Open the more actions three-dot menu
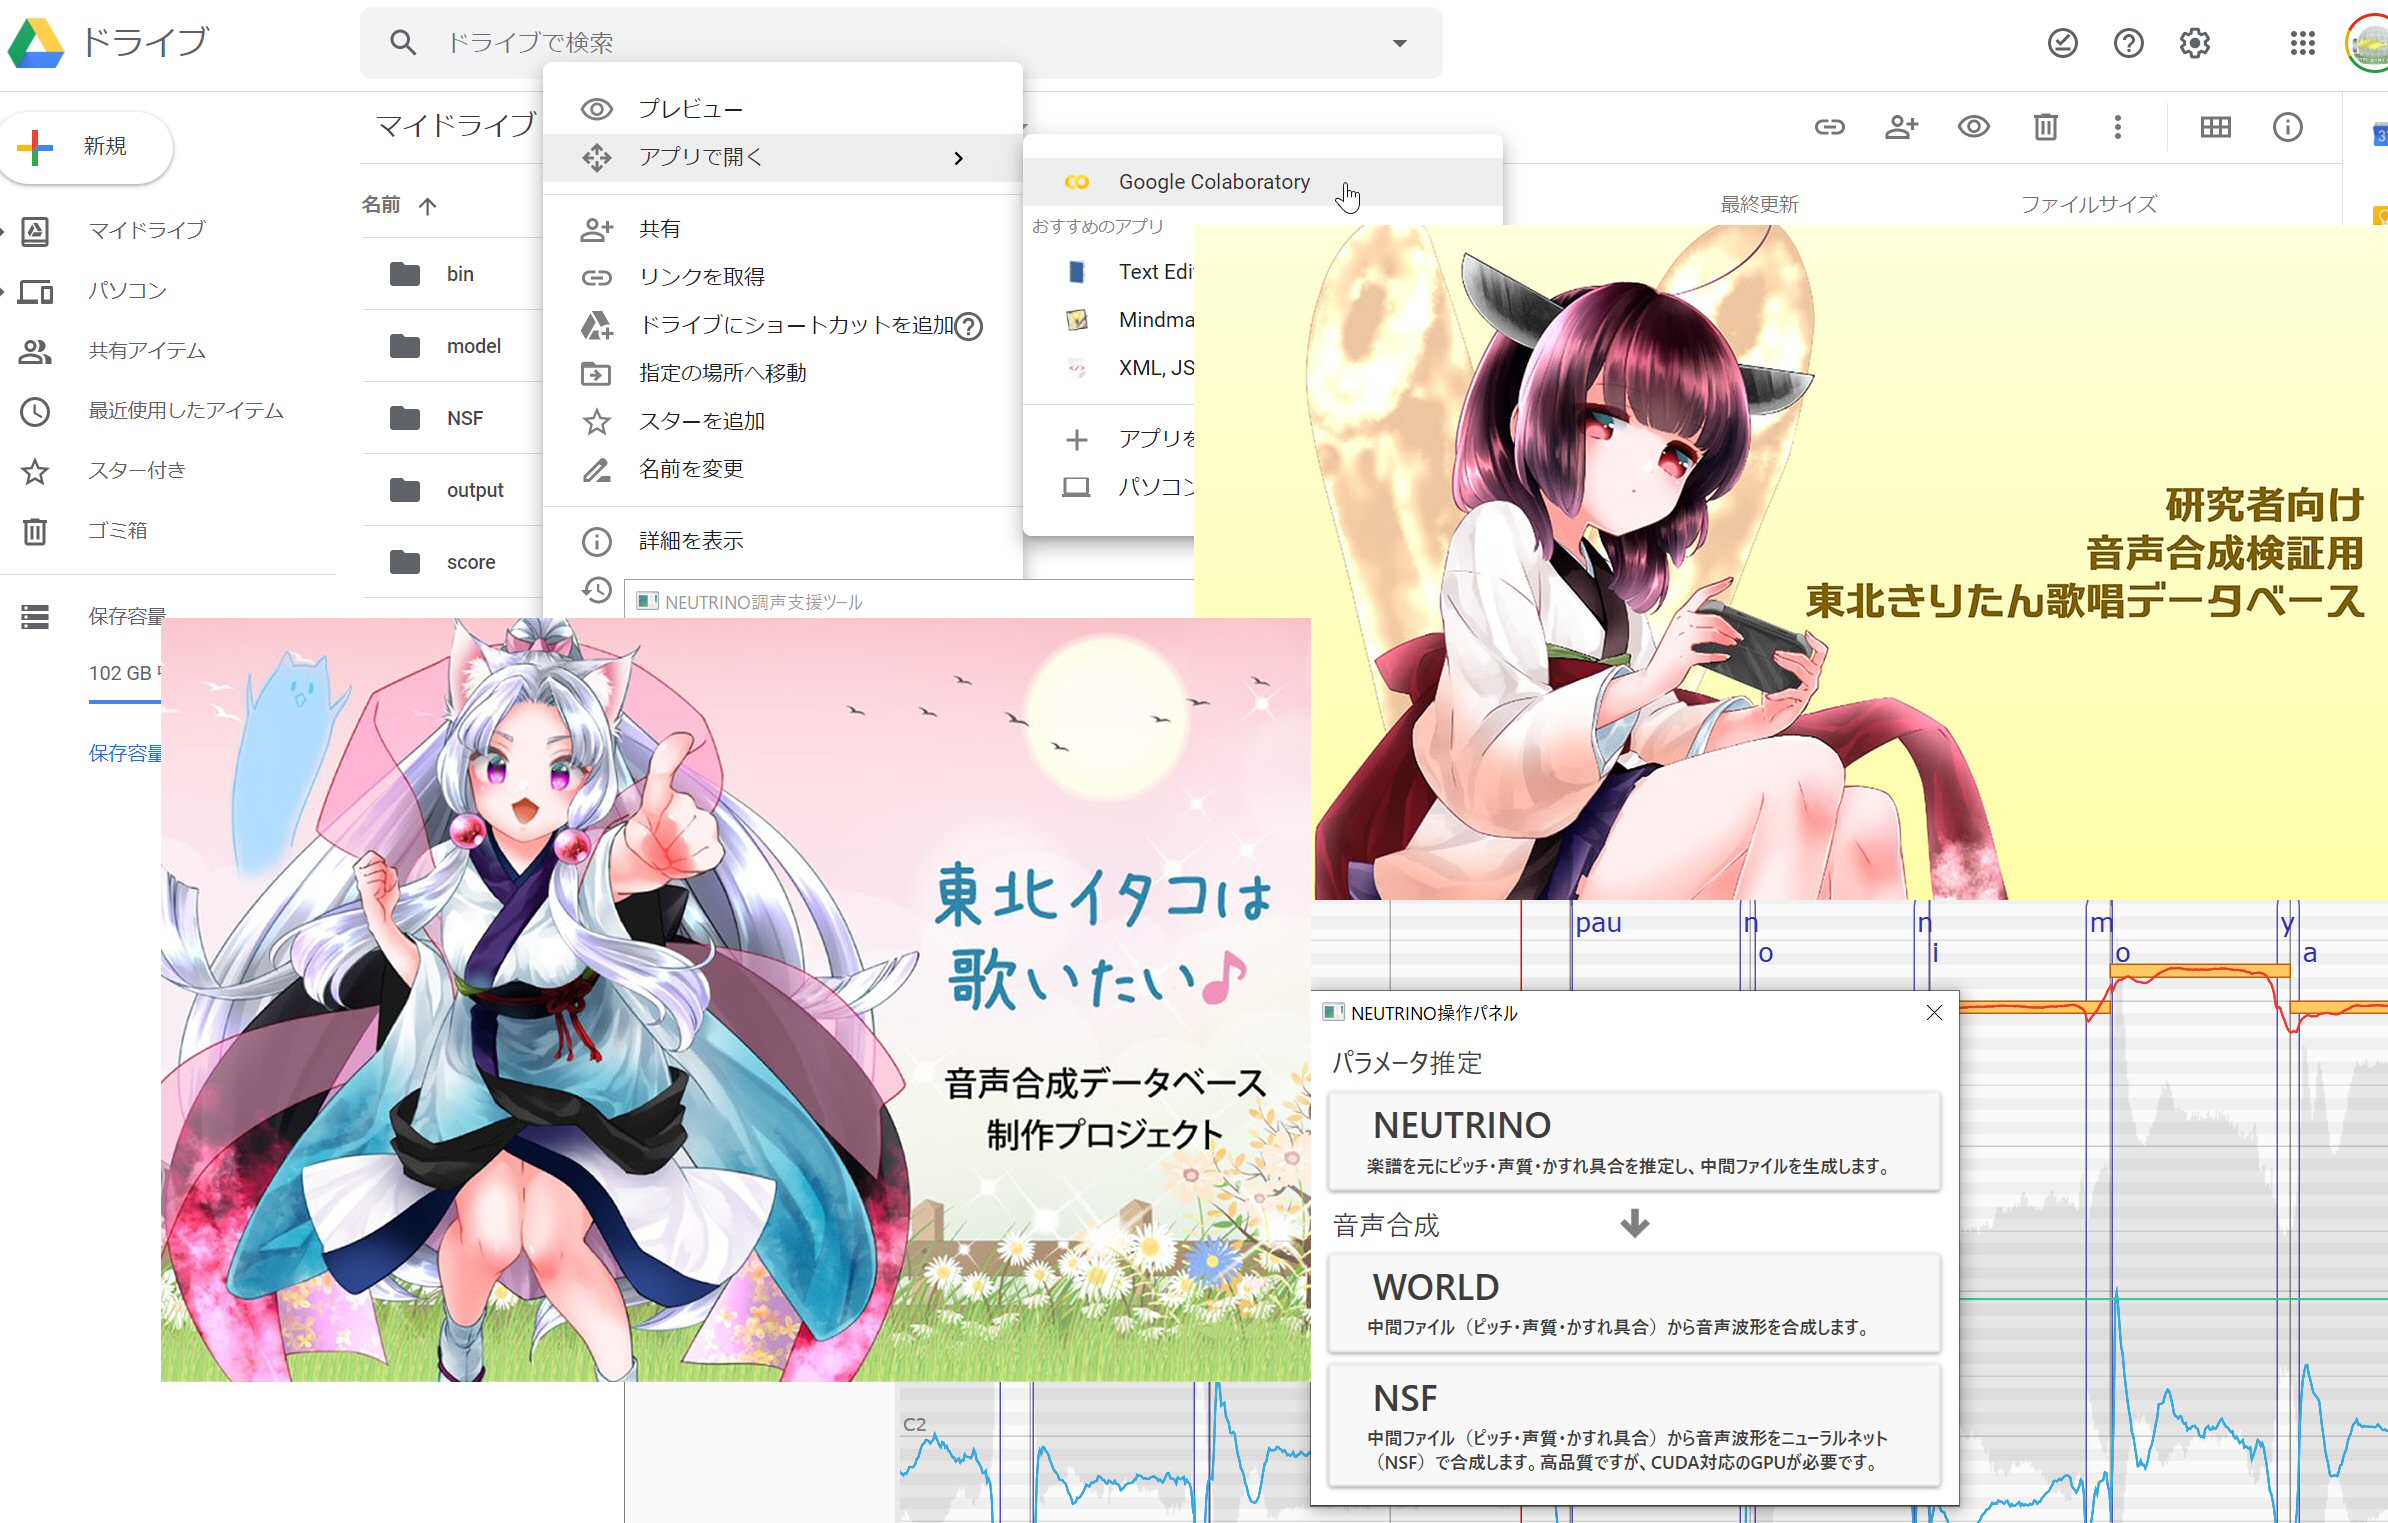This screenshot has height=1523, width=2388. tap(2117, 127)
